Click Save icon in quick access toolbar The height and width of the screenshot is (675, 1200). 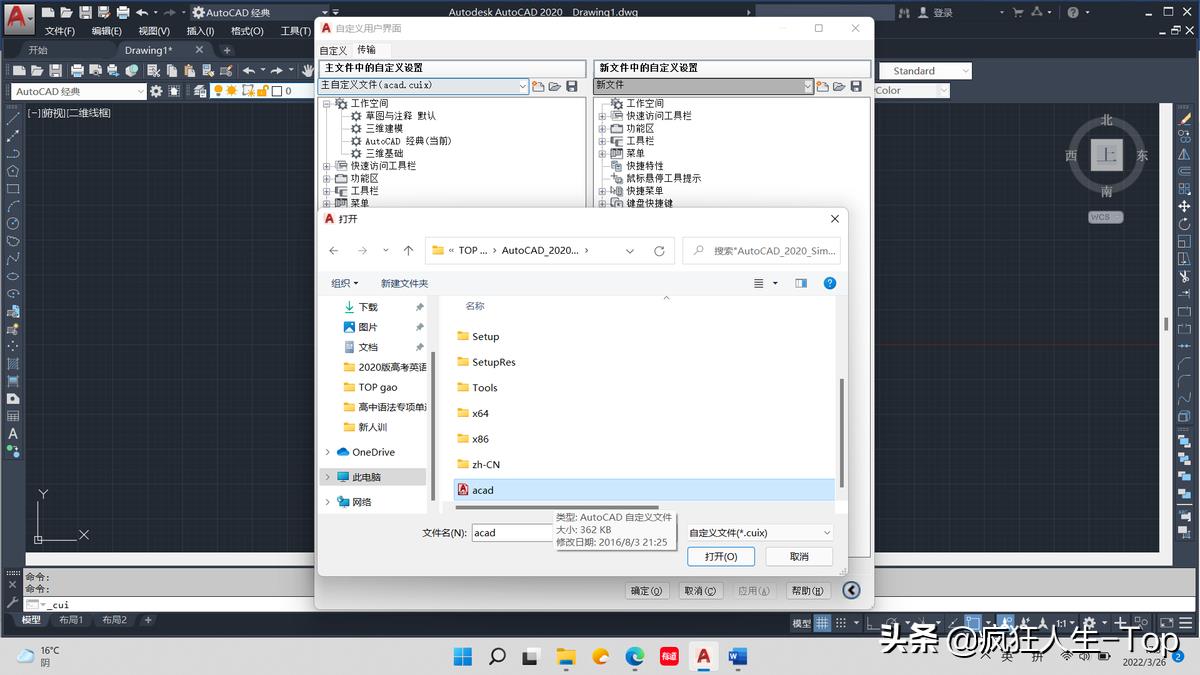click(85, 13)
